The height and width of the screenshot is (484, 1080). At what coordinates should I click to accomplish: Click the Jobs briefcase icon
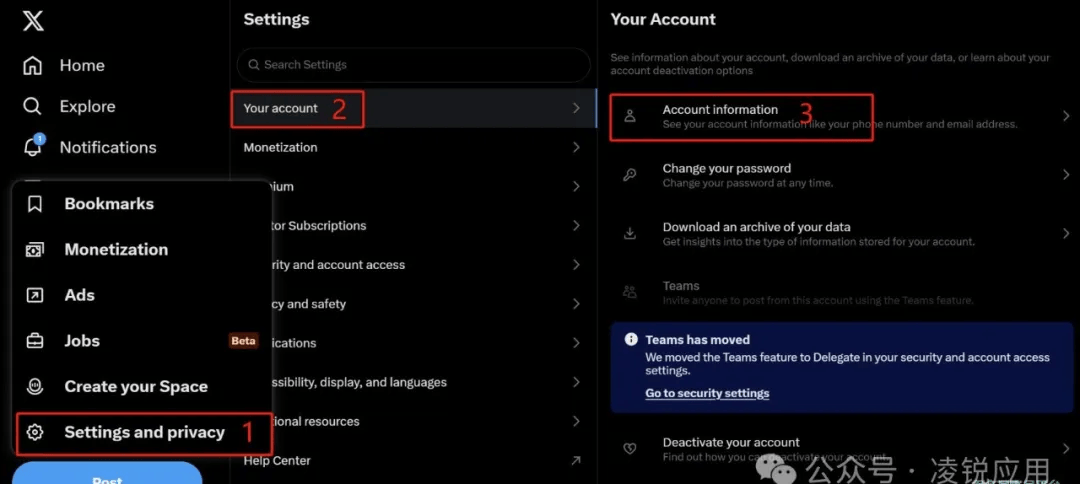tap(34, 341)
